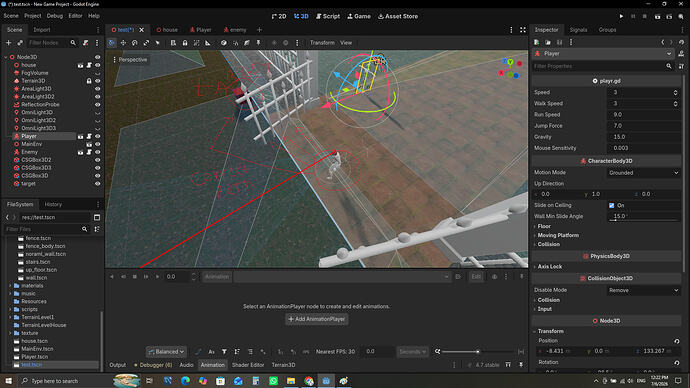
Task: Open the Debugger bottom panel
Action: (x=153, y=365)
